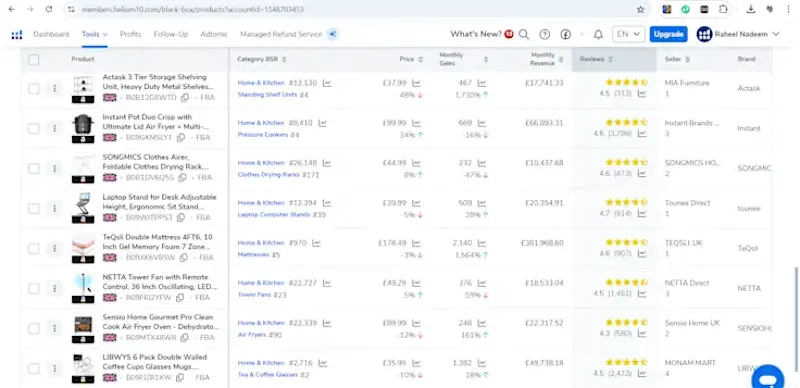Go to the Profits tab

coord(131,34)
